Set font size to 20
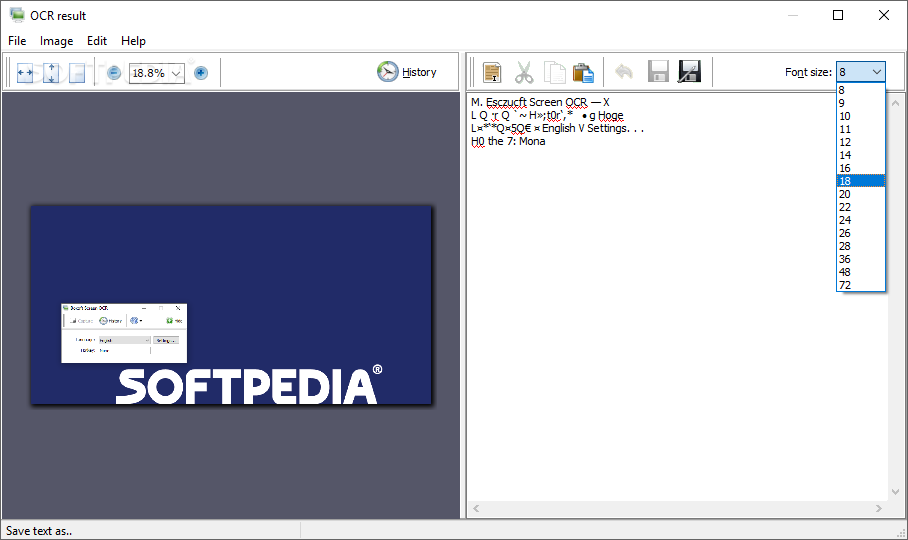This screenshot has width=908, height=540. (x=861, y=194)
